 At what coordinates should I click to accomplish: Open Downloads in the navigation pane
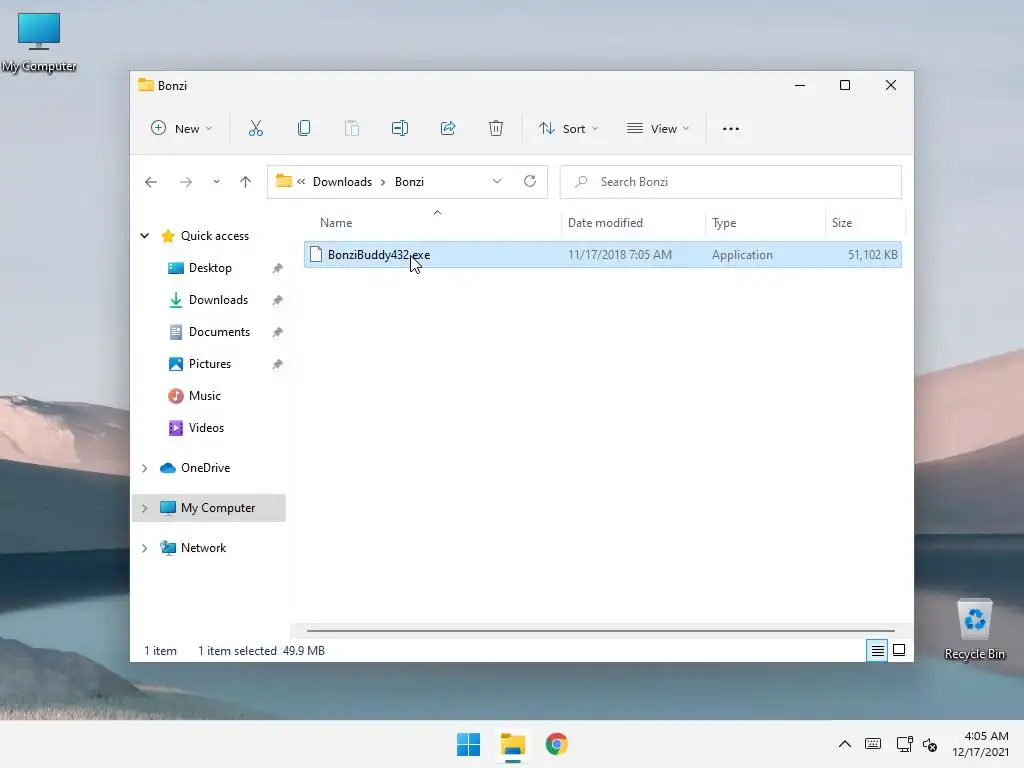coord(218,300)
